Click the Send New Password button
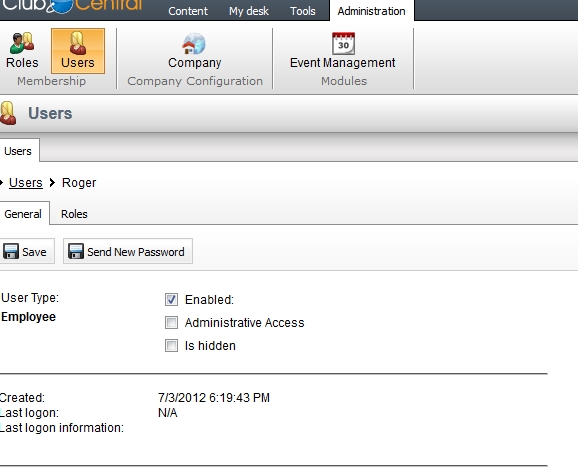The width and height of the screenshot is (578, 467). click(128, 251)
